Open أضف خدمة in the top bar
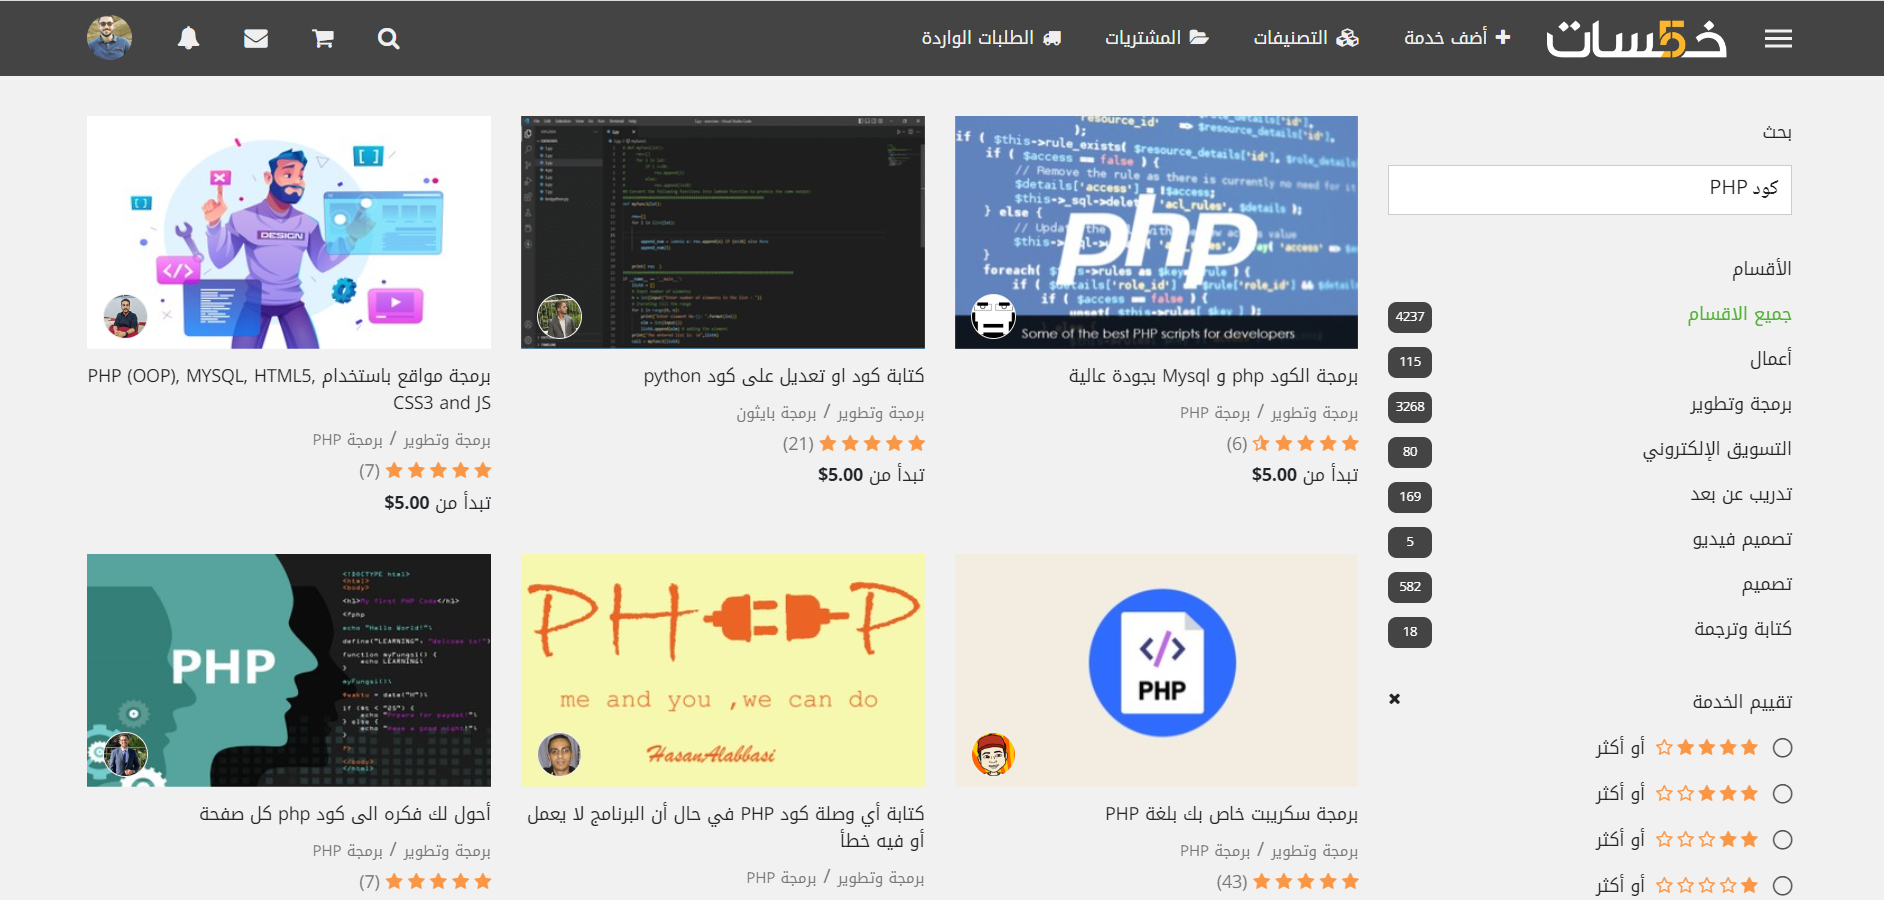The height and width of the screenshot is (900, 1884). coord(1457,38)
